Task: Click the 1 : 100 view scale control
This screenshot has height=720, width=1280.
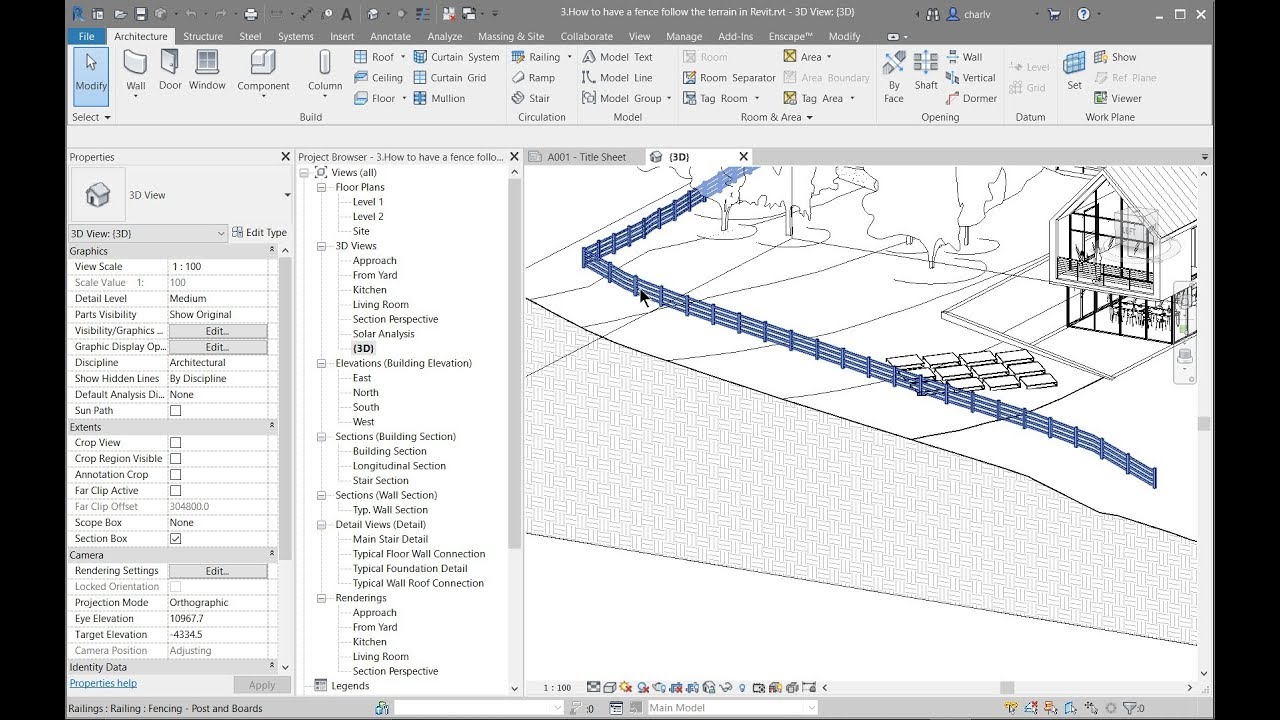Action: 557,688
